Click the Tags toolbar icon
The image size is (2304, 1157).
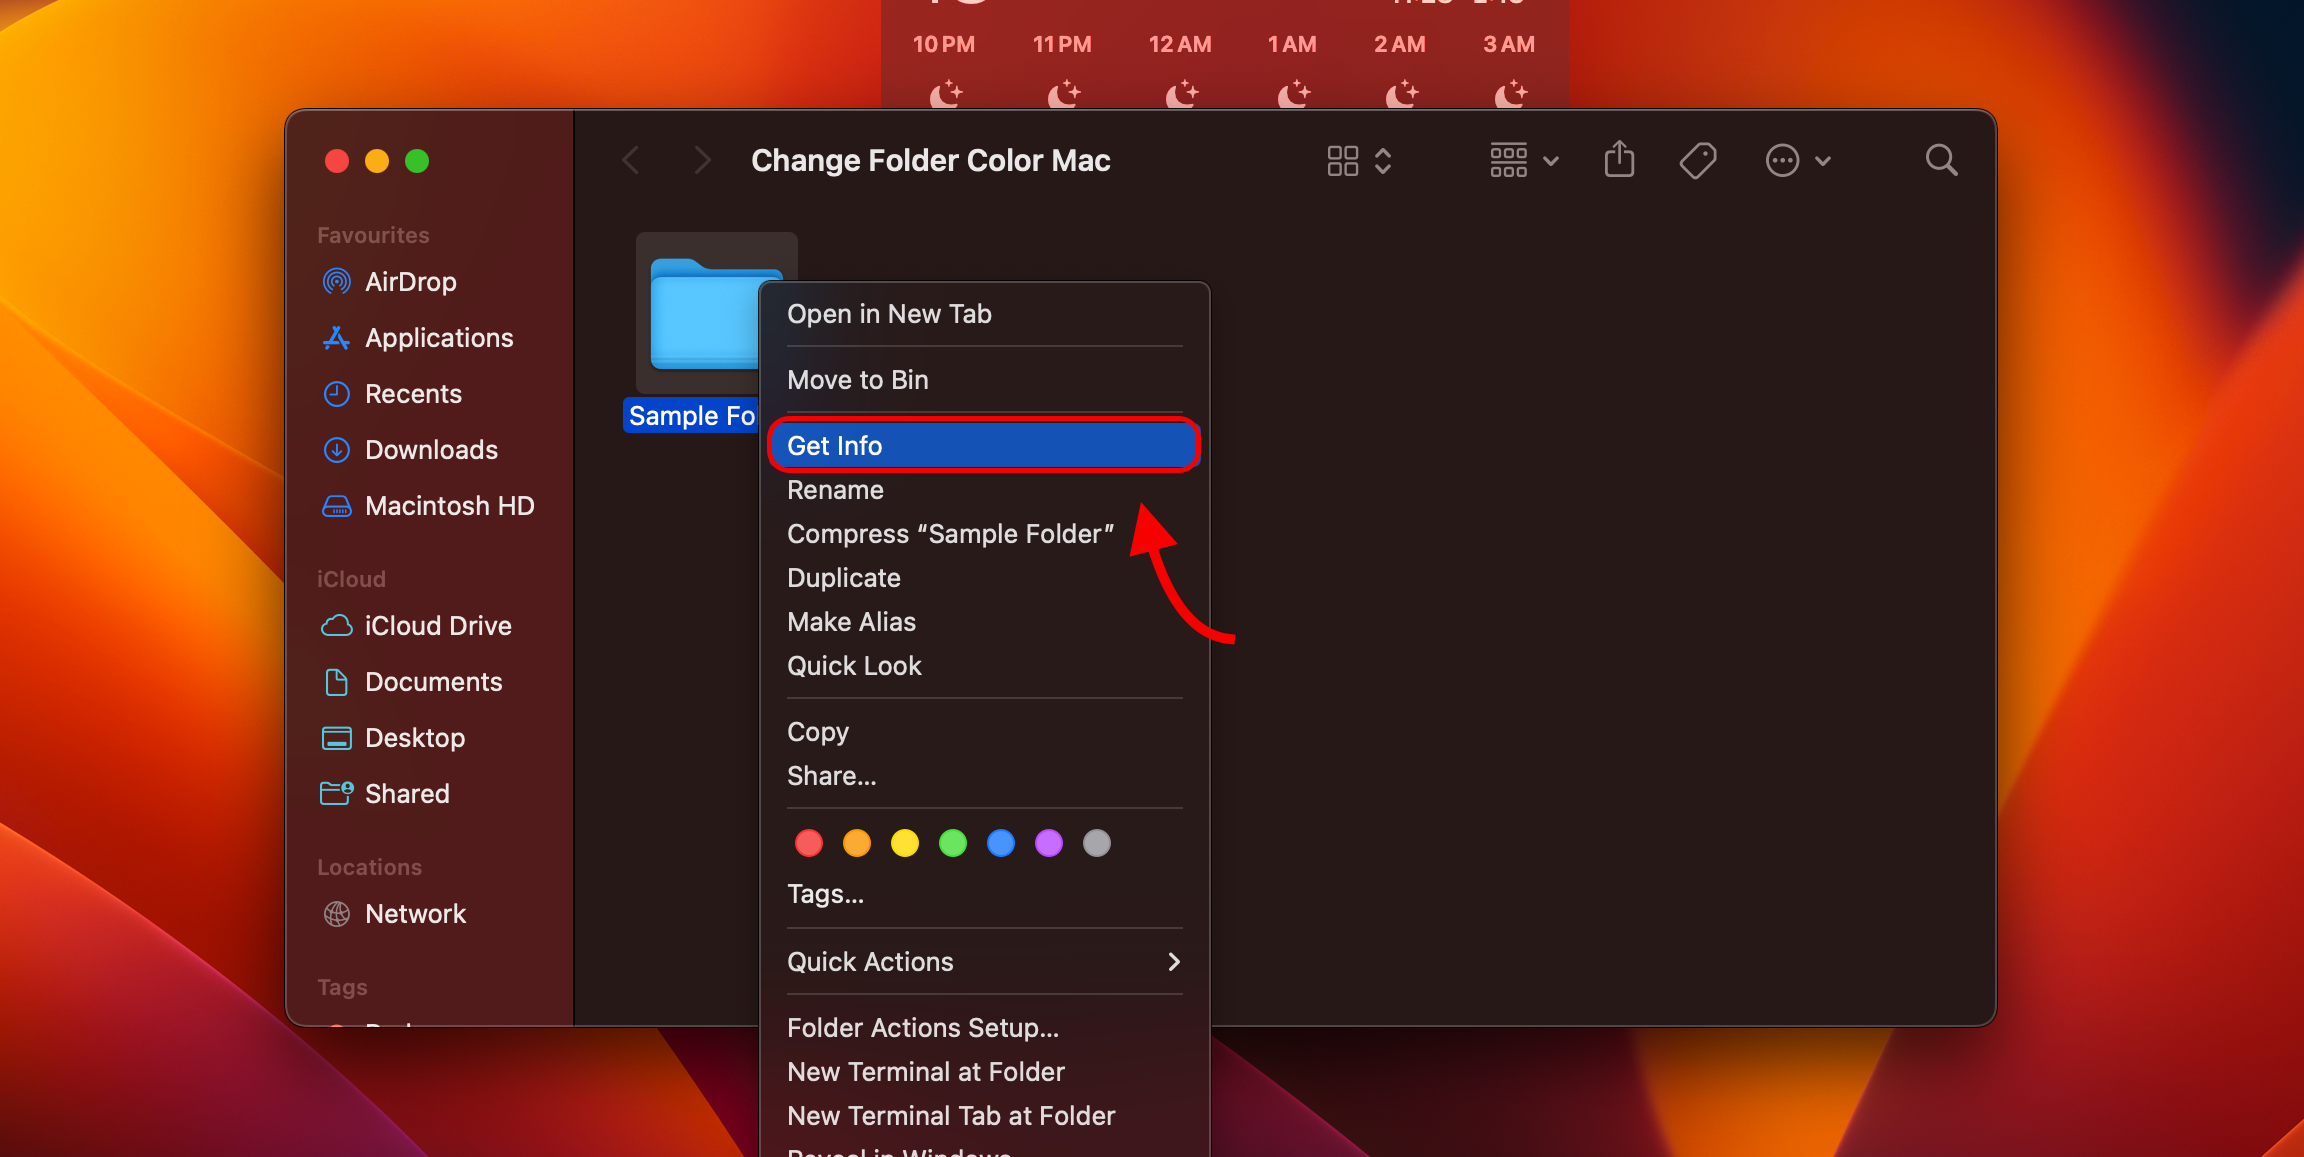click(1697, 160)
